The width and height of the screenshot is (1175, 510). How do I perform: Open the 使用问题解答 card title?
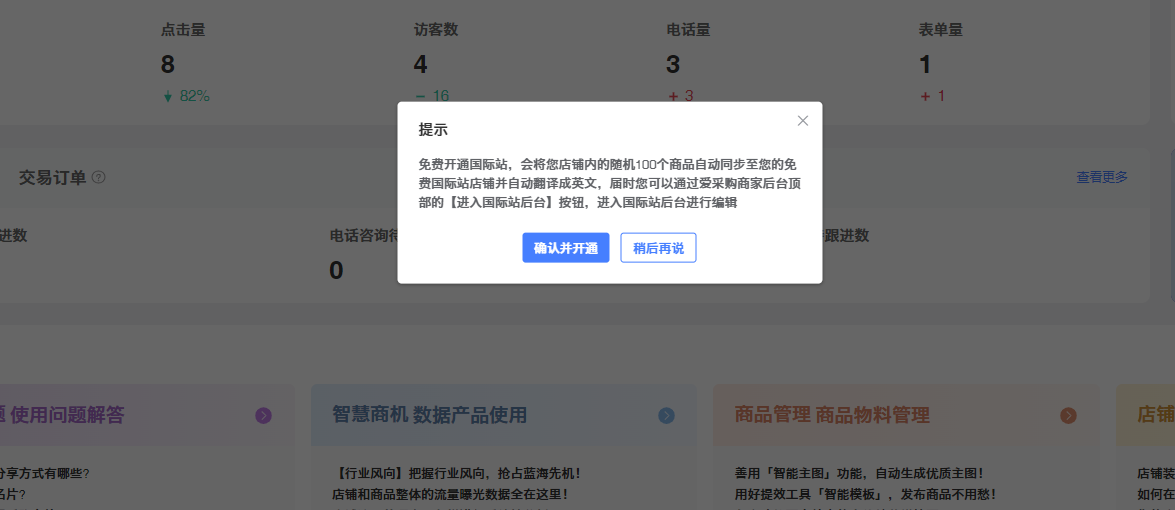pyautogui.click(x=66, y=415)
